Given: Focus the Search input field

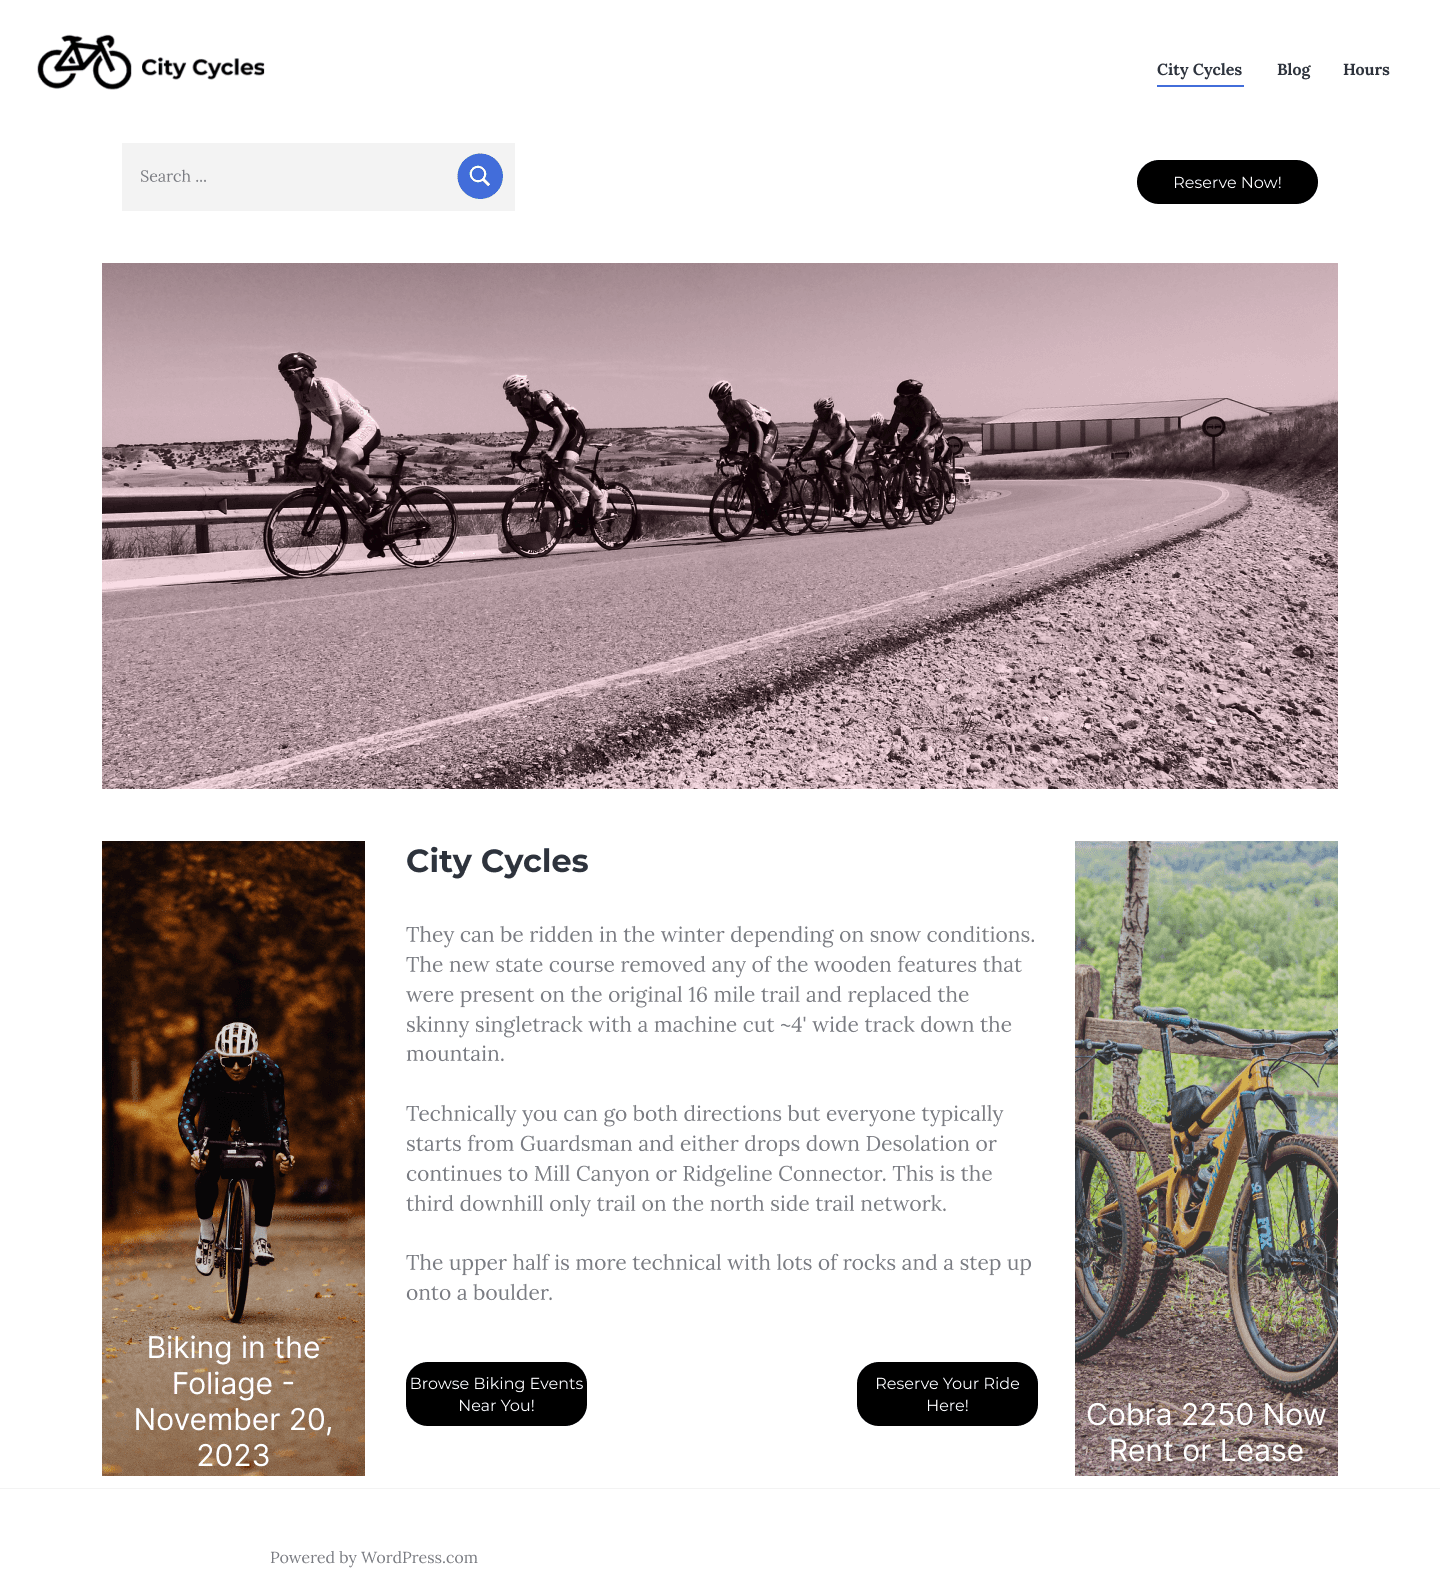Looking at the screenshot, I should coord(290,177).
